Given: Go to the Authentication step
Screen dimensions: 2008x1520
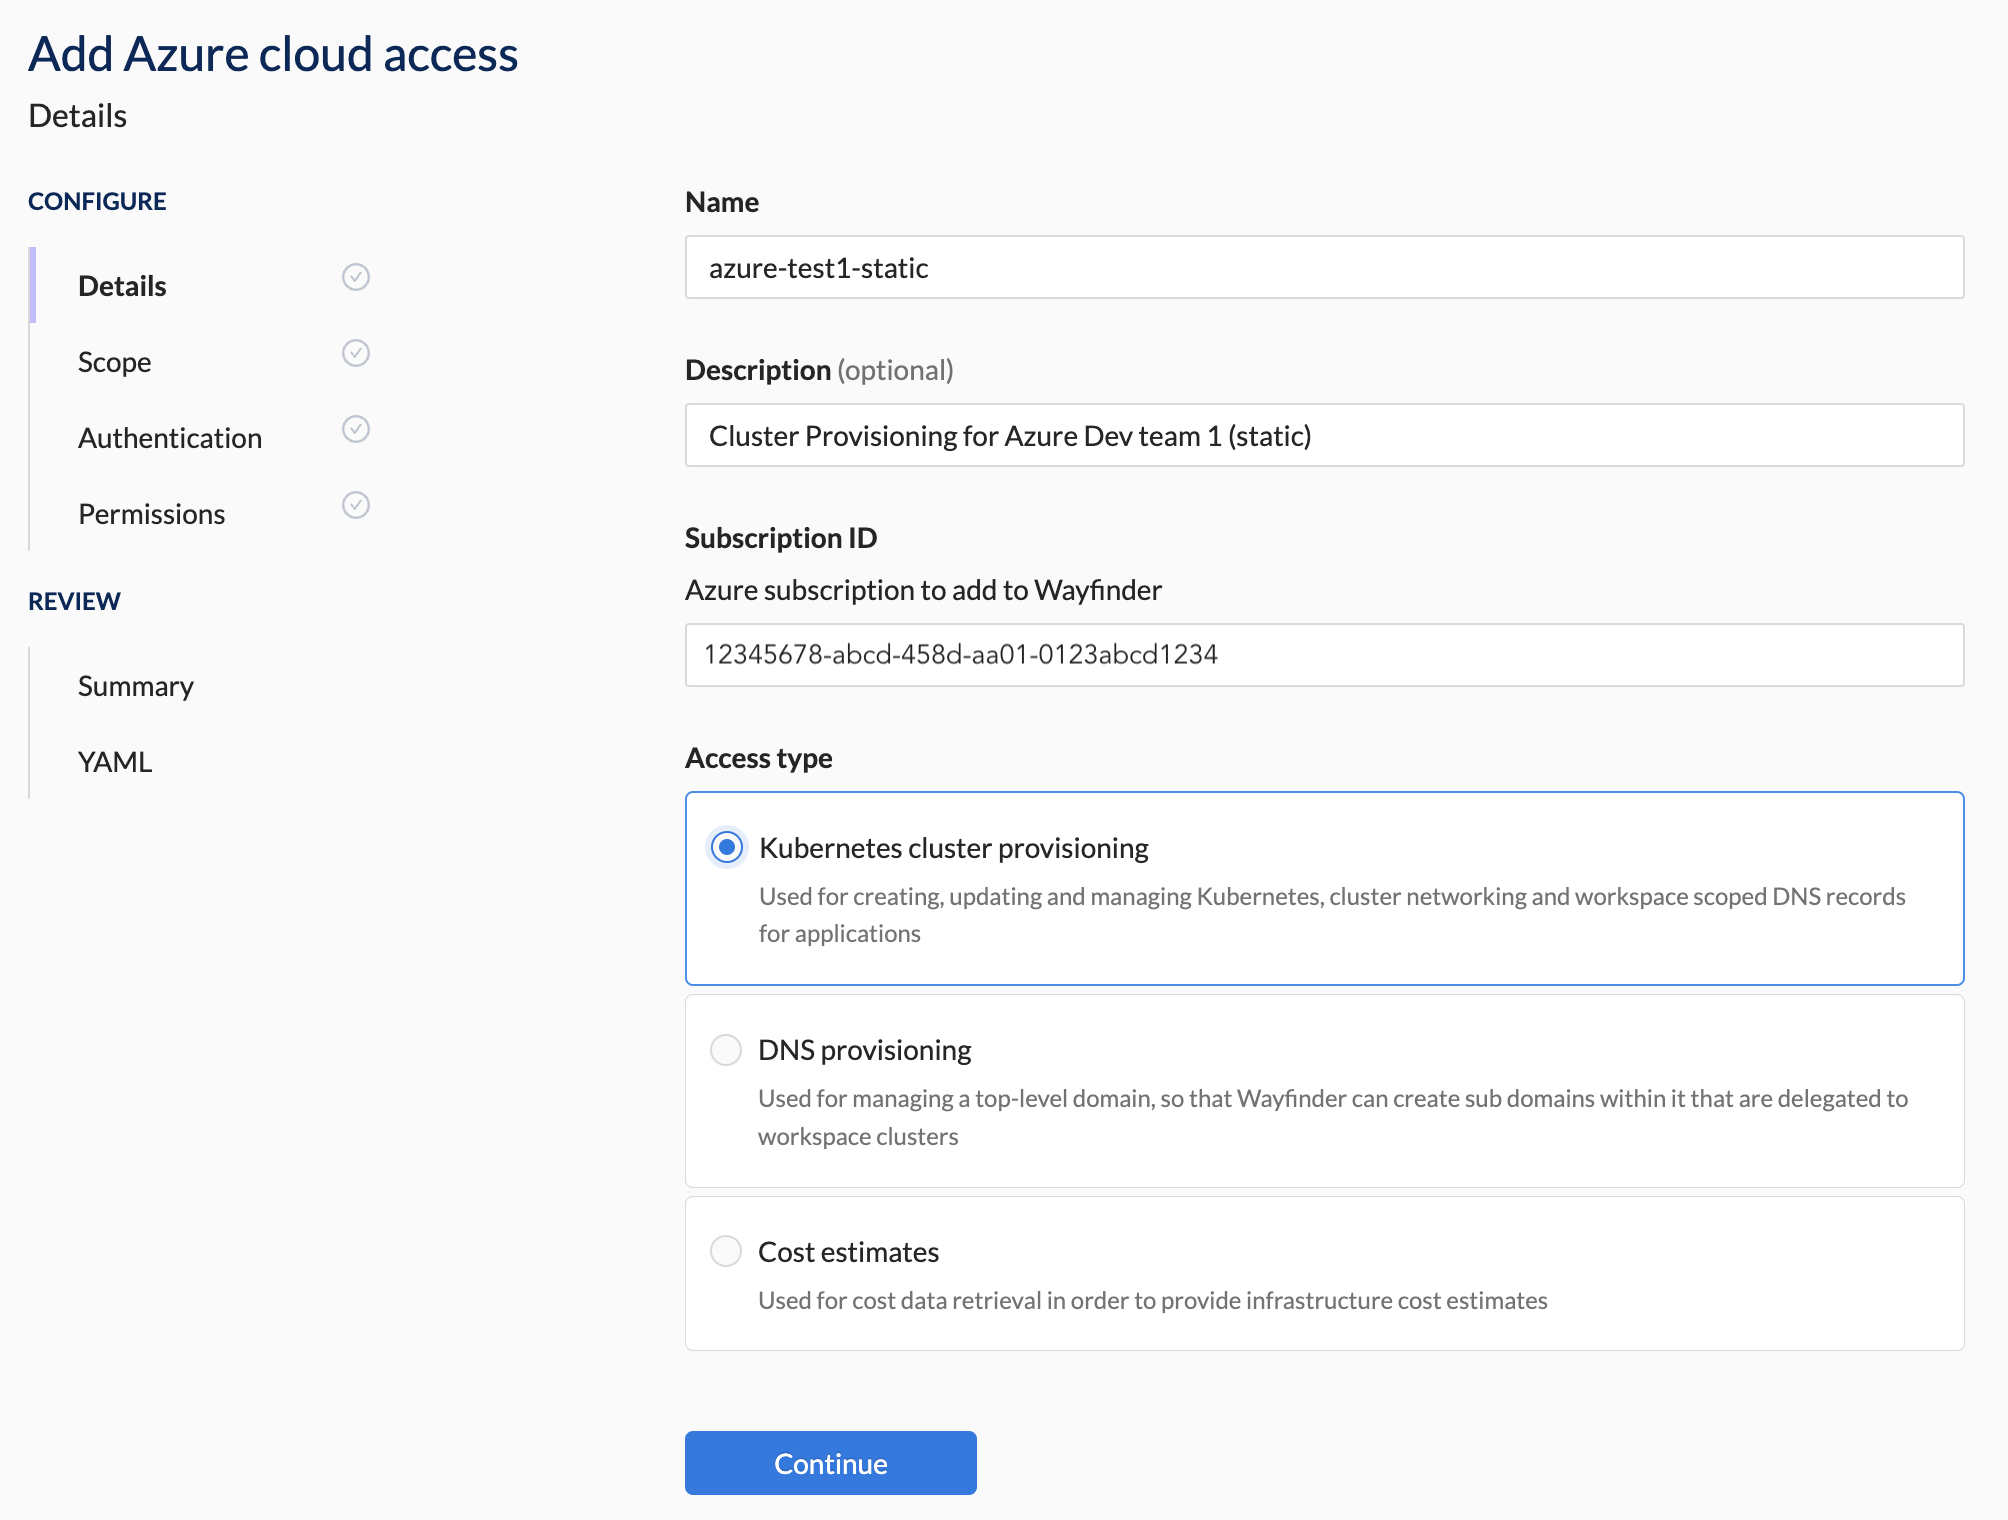Looking at the screenshot, I should (x=170, y=438).
